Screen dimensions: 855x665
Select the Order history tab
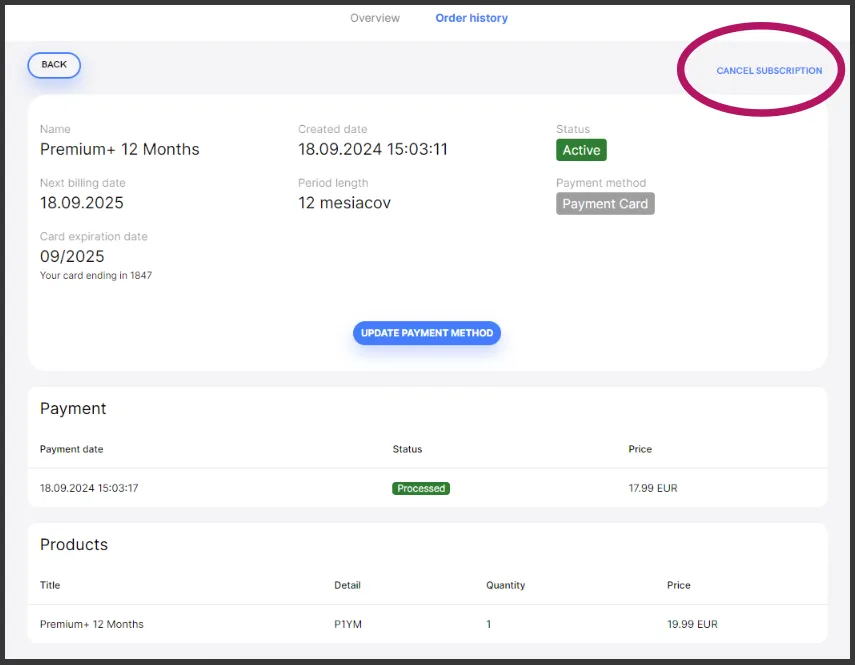471,18
